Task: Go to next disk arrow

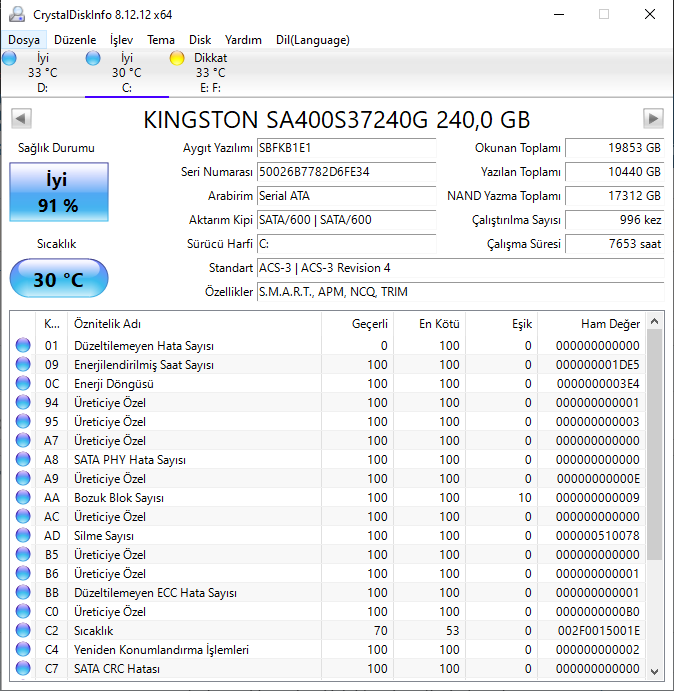Action: 653,119
